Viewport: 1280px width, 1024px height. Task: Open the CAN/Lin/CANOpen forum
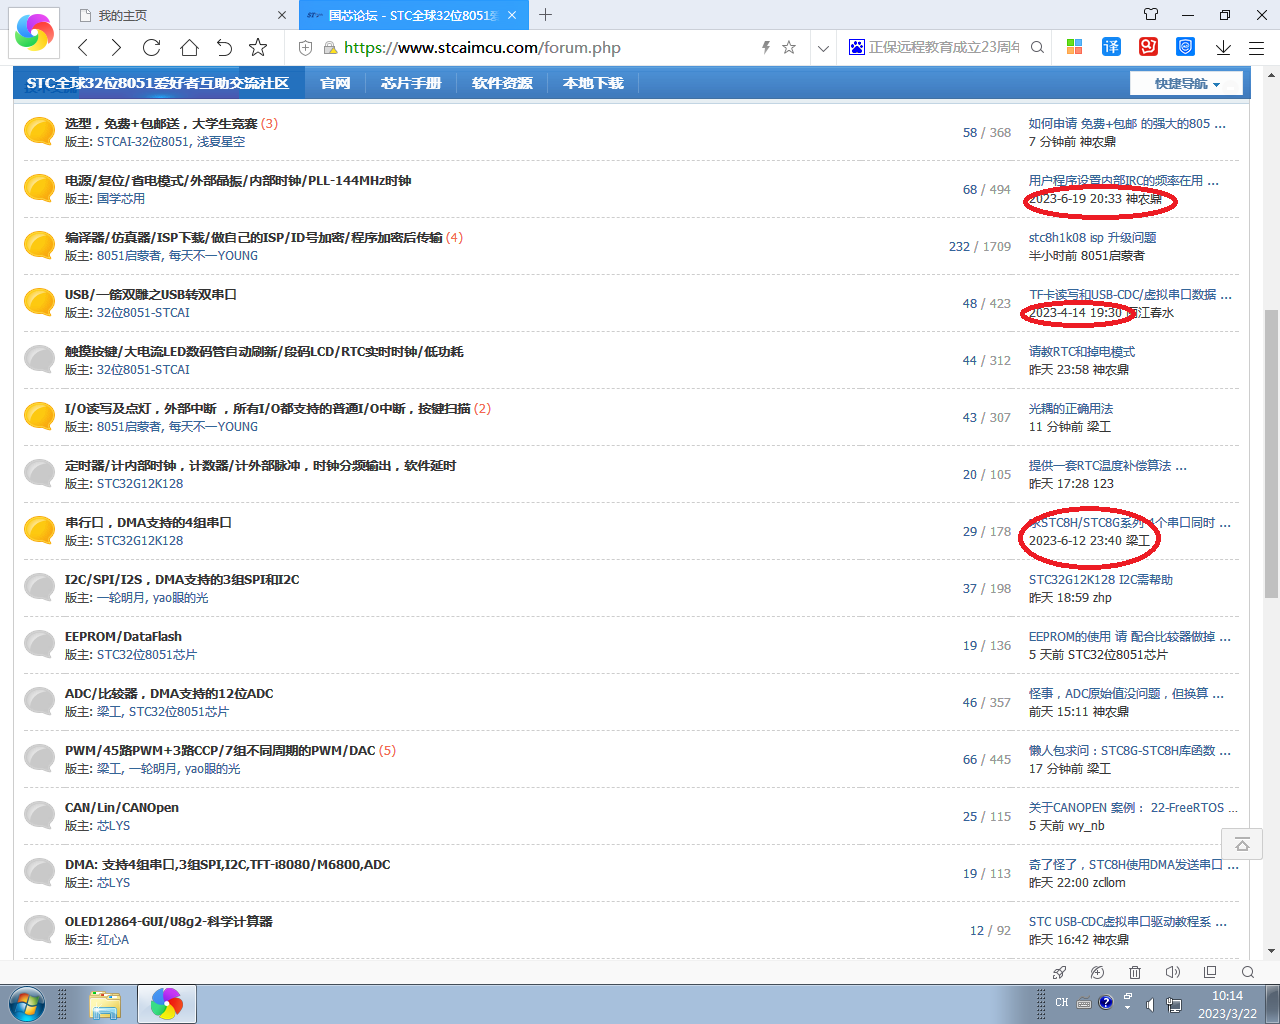click(x=122, y=807)
